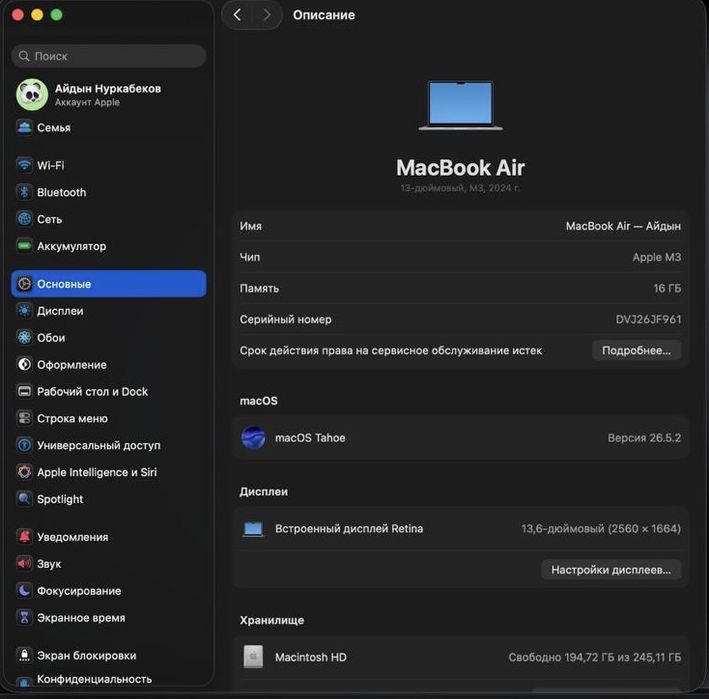
Task: Click the Уведомления bell icon
Action: [24, 537]
